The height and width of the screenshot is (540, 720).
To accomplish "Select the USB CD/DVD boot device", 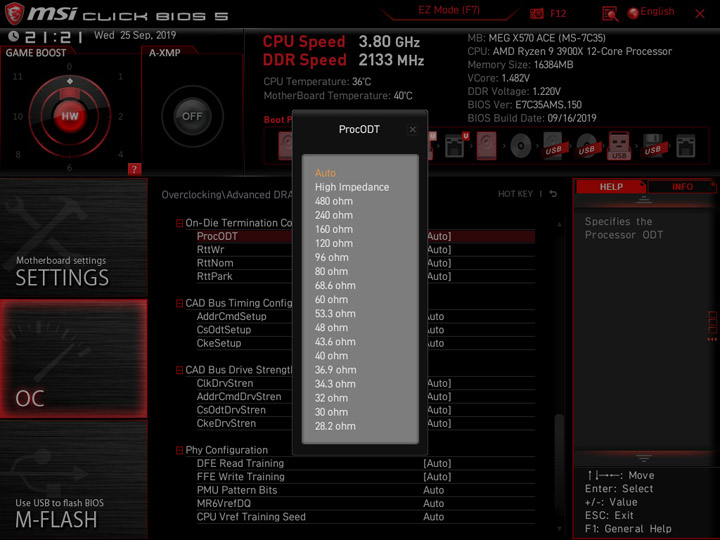I will point(587,146).
